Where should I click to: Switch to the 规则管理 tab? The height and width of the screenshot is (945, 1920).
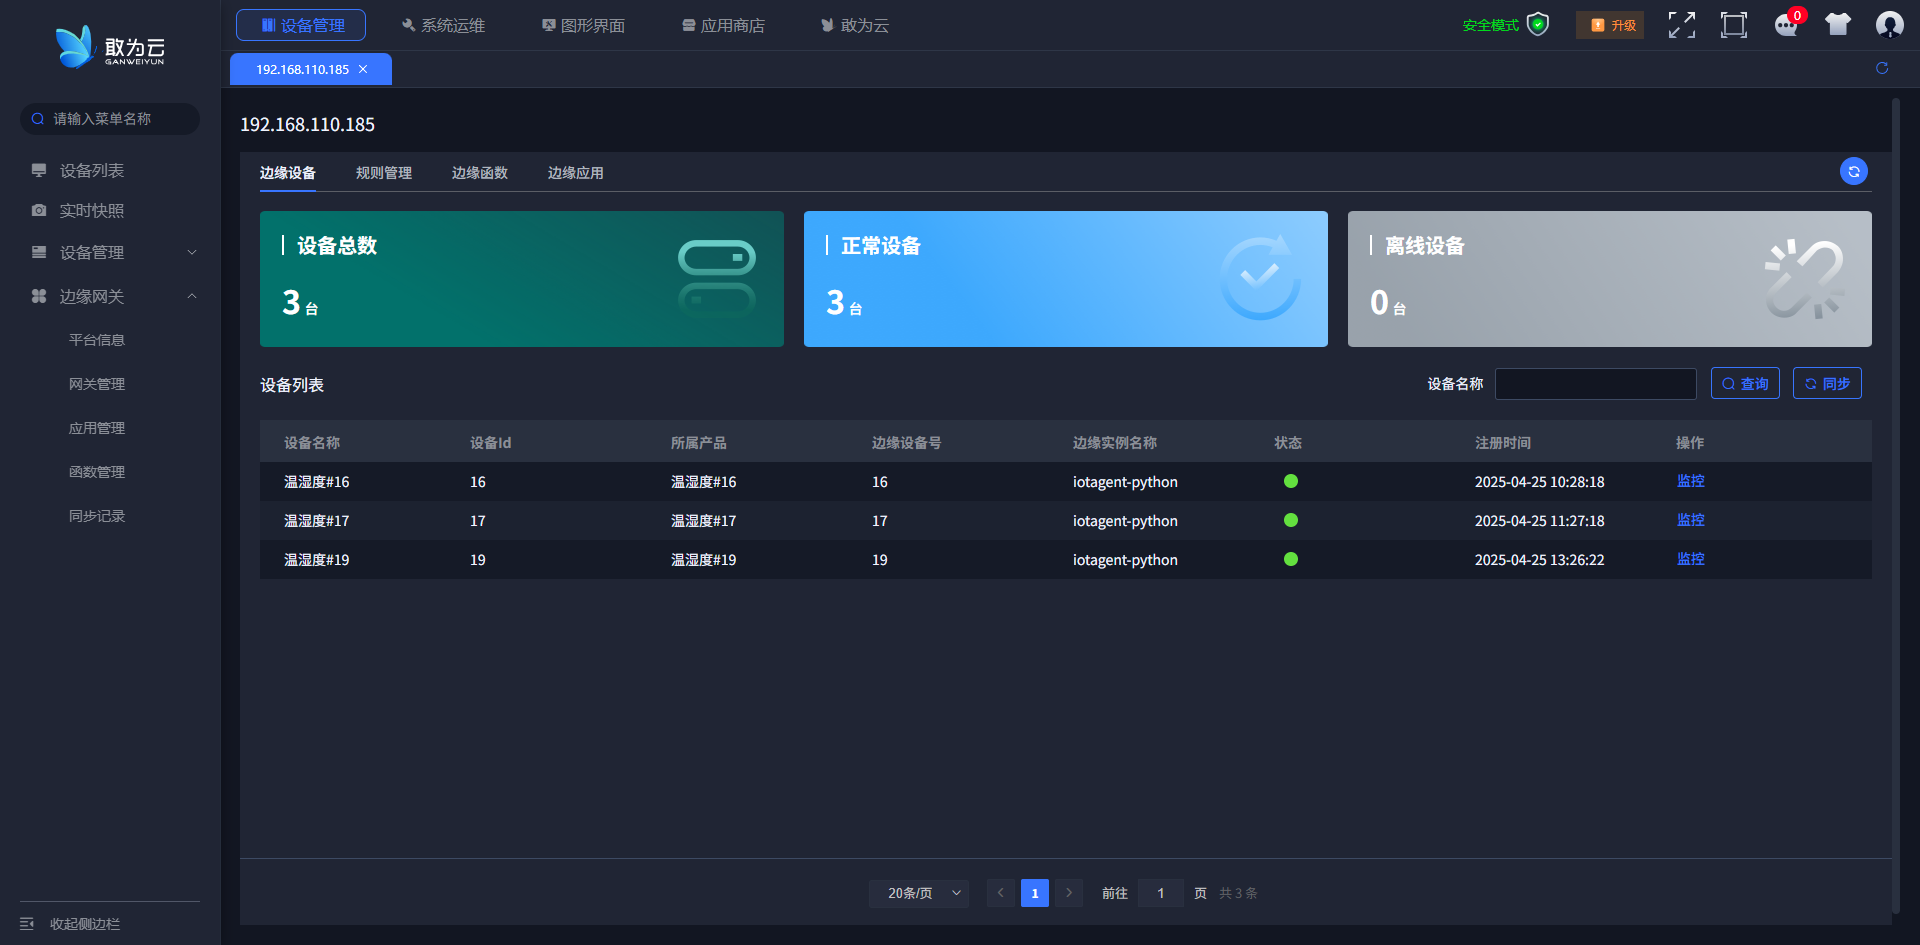point(383,173)
